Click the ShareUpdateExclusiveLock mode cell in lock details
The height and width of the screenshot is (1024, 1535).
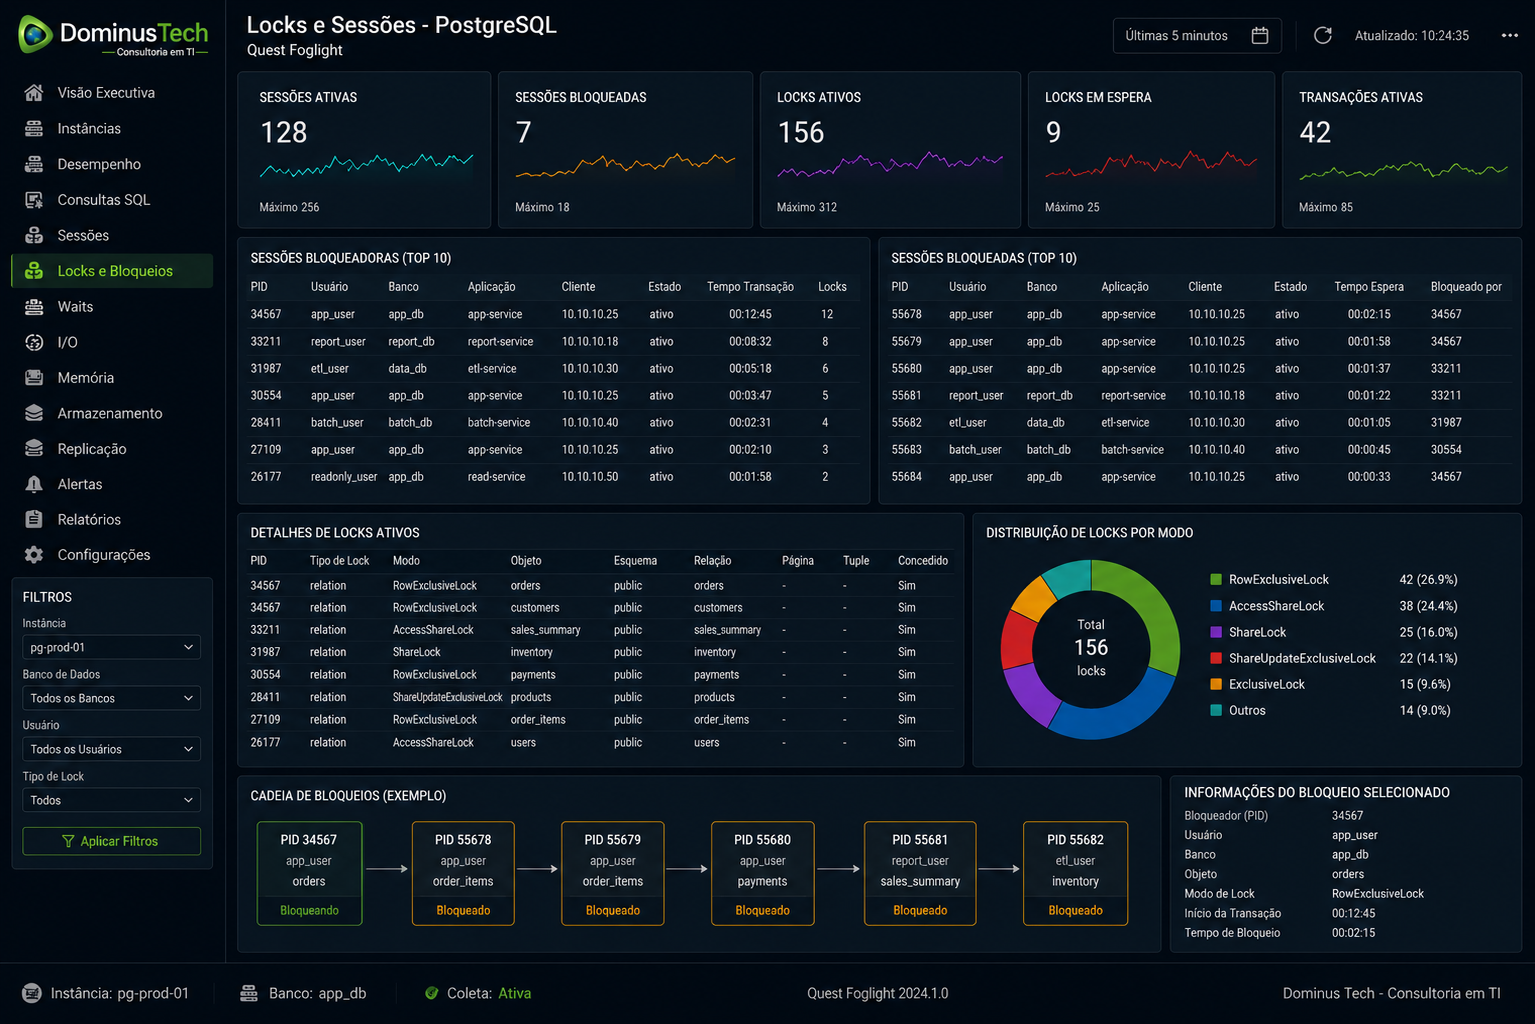coord(447,698)
